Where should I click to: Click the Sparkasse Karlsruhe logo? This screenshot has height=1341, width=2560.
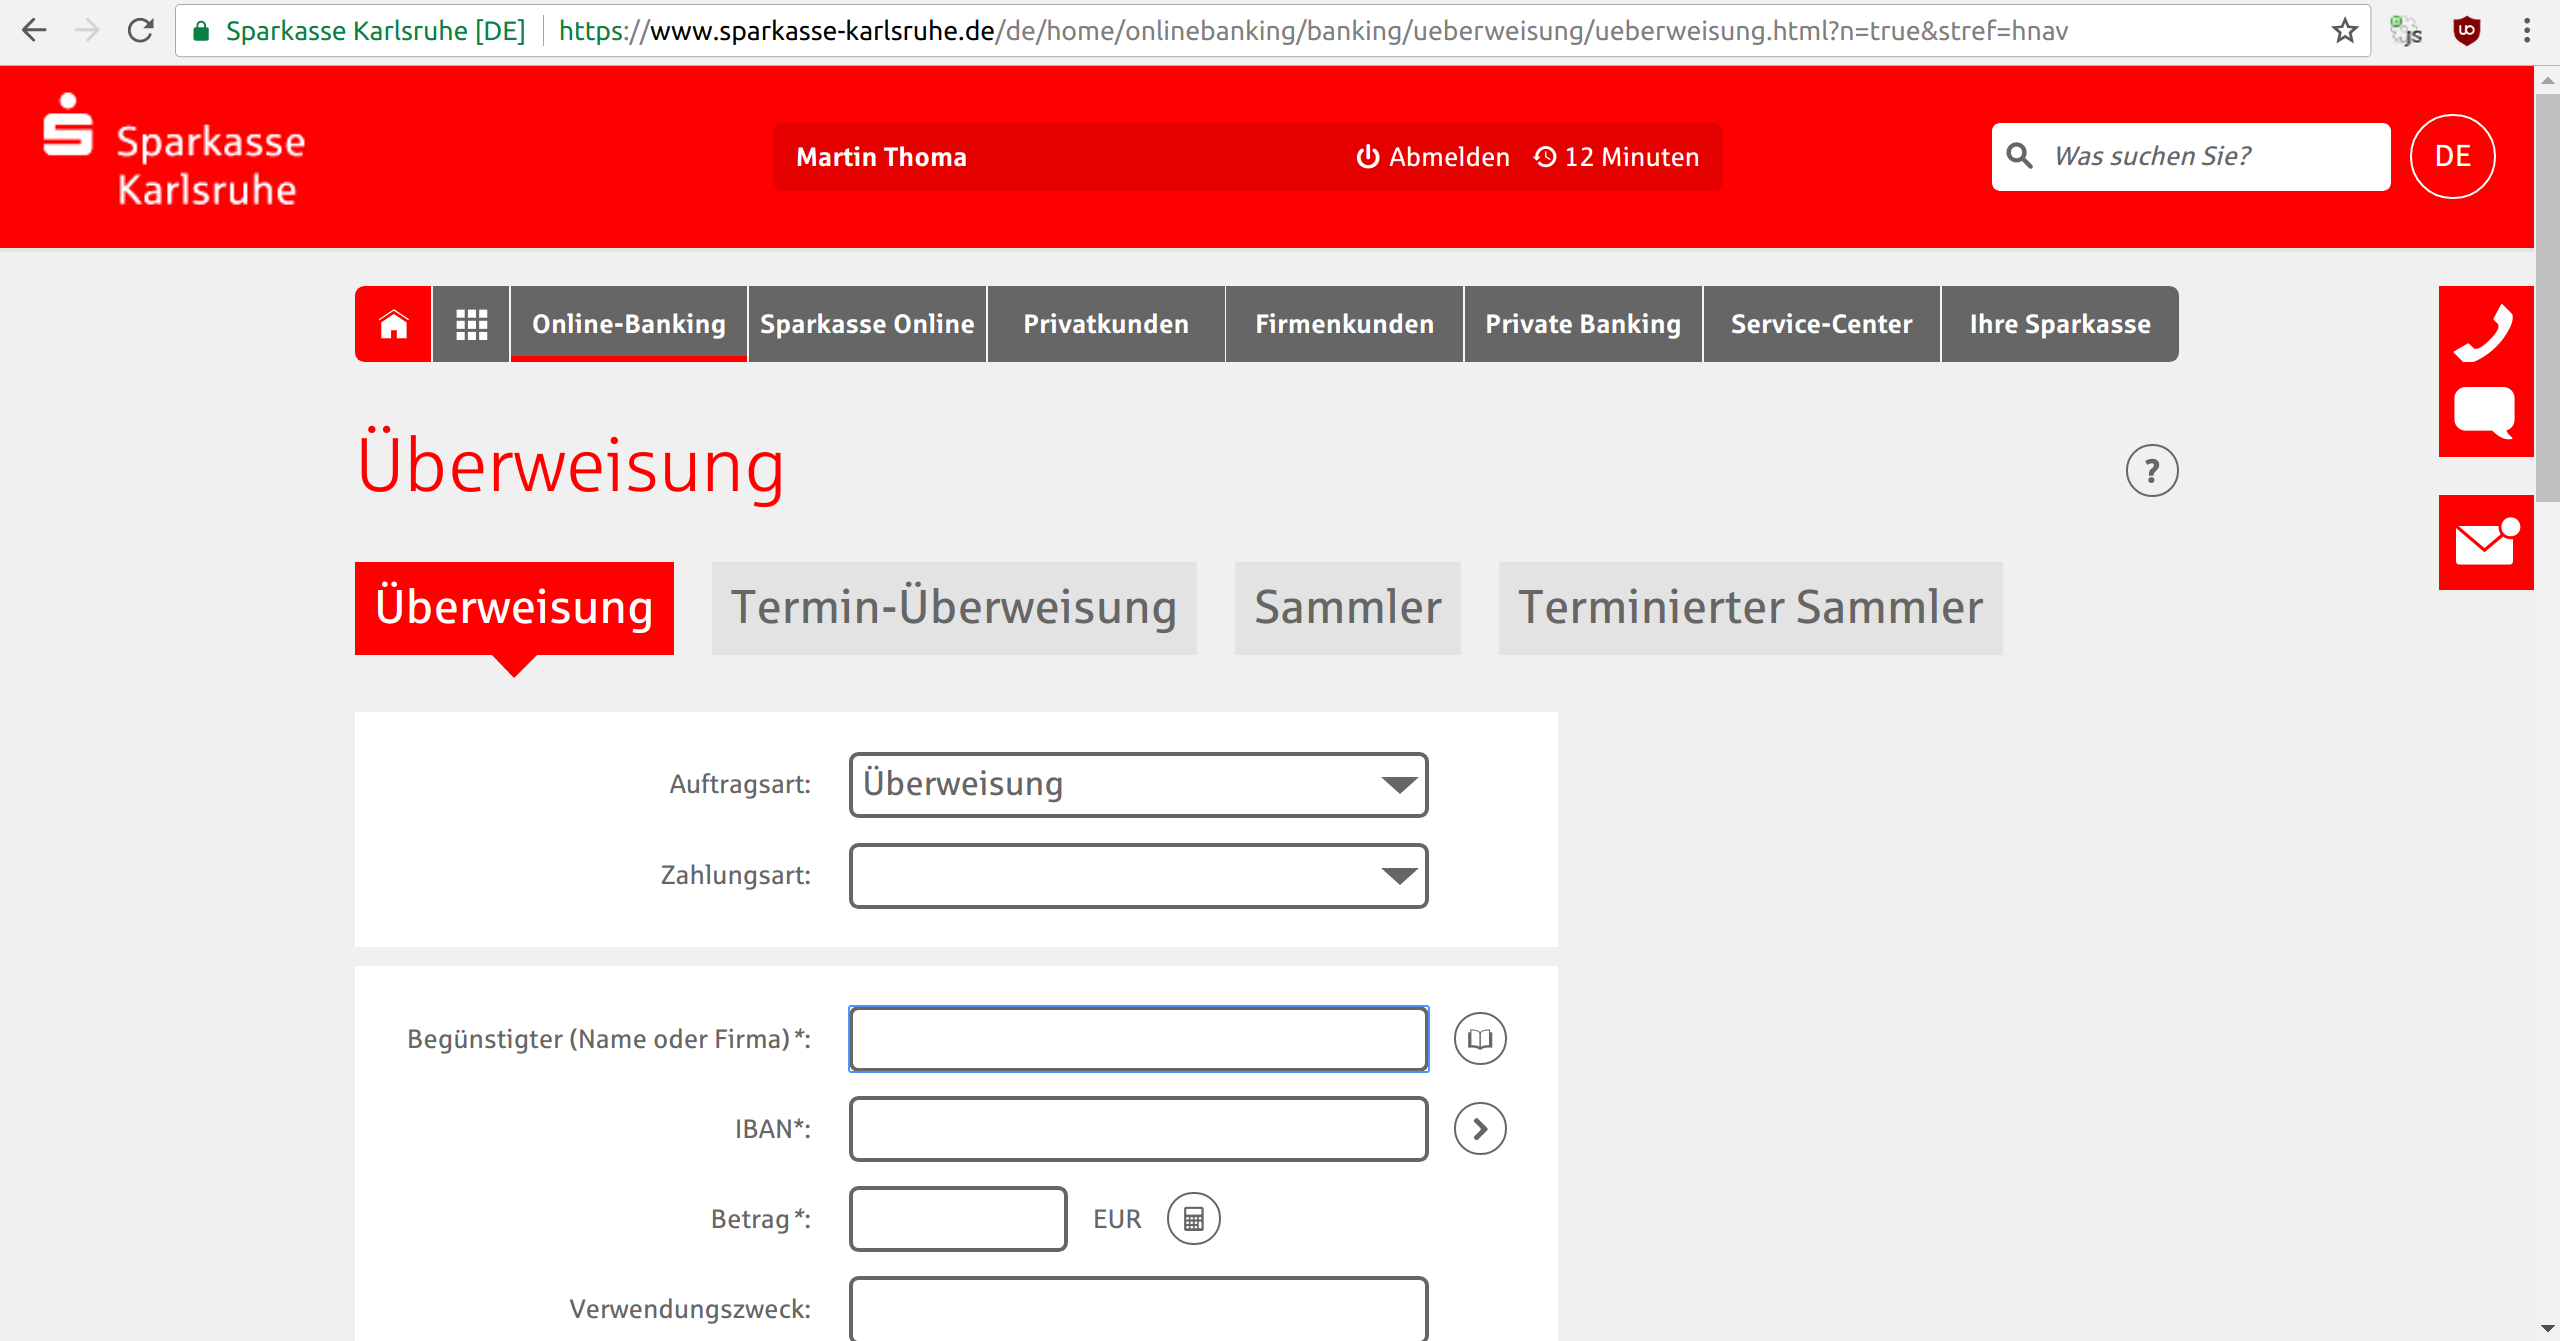click(172, 156)
